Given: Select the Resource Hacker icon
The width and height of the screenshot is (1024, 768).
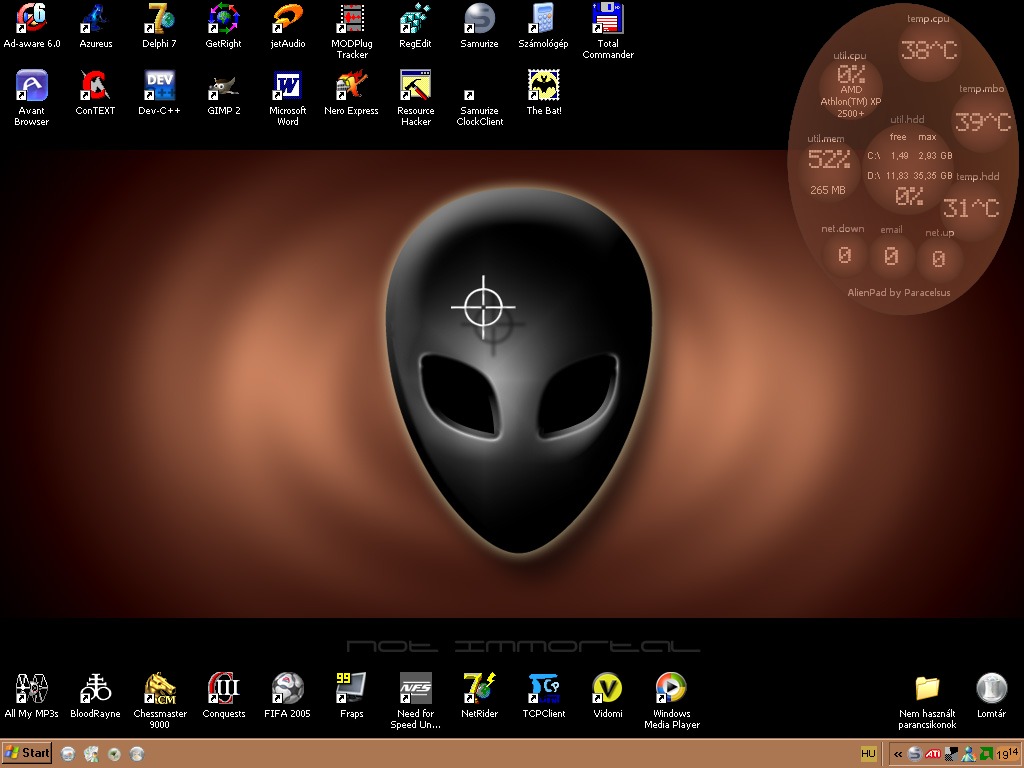Looking at the screenshot, I should [x=416, y=86].
